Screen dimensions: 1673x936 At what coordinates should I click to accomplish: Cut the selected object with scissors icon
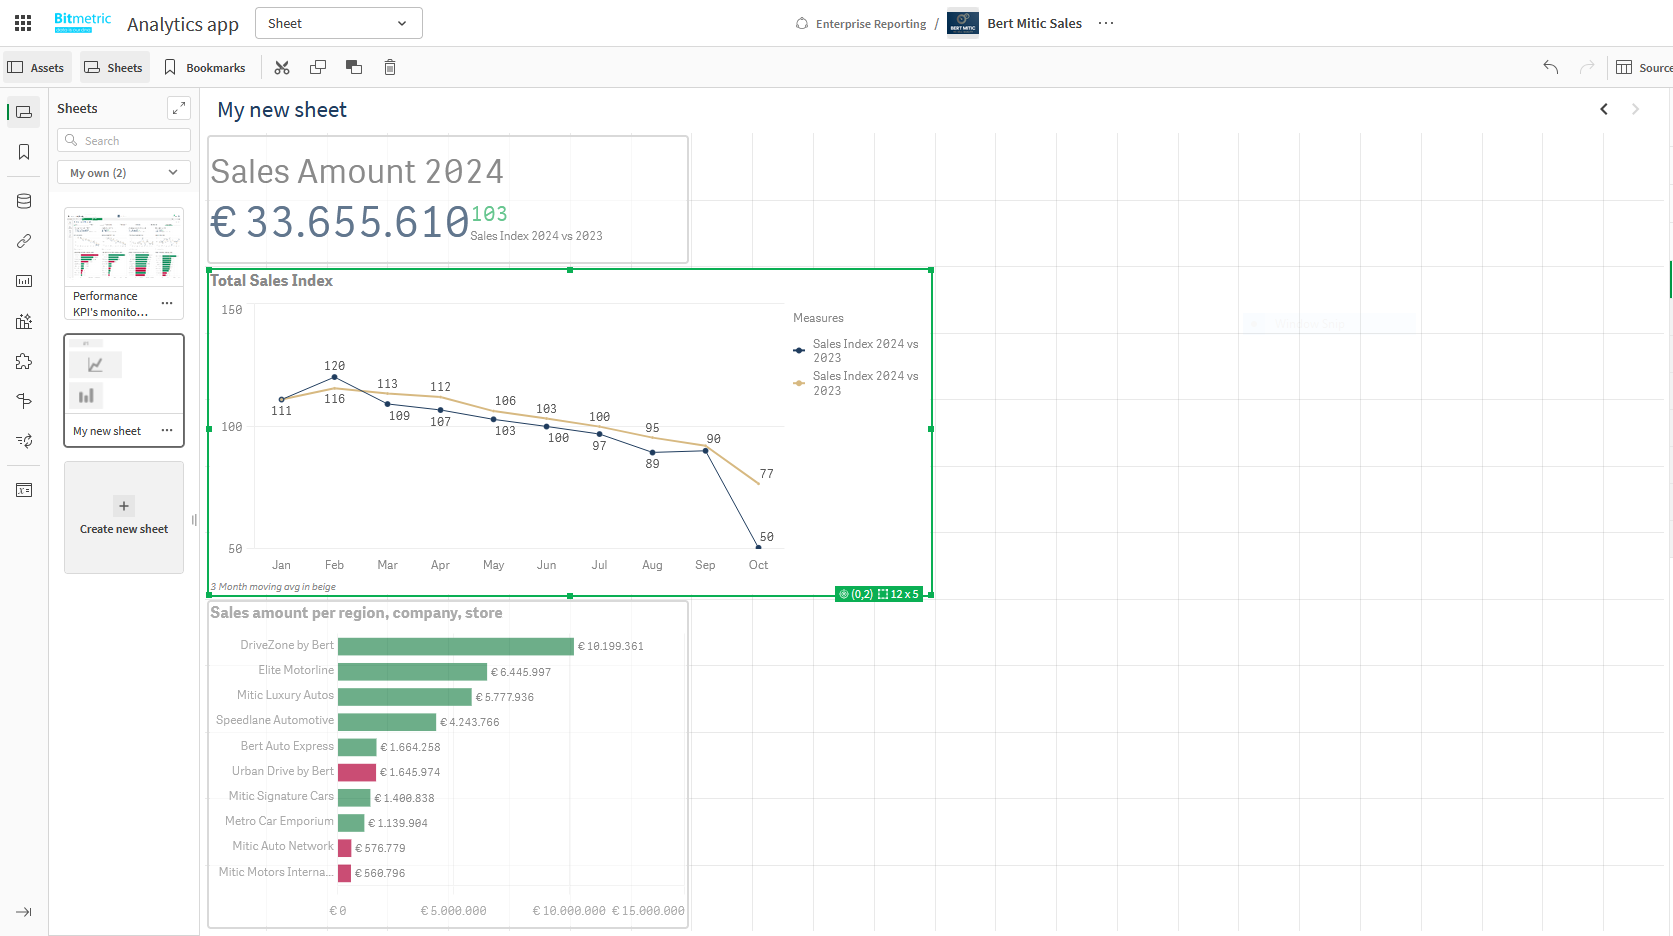click(282, 67)
